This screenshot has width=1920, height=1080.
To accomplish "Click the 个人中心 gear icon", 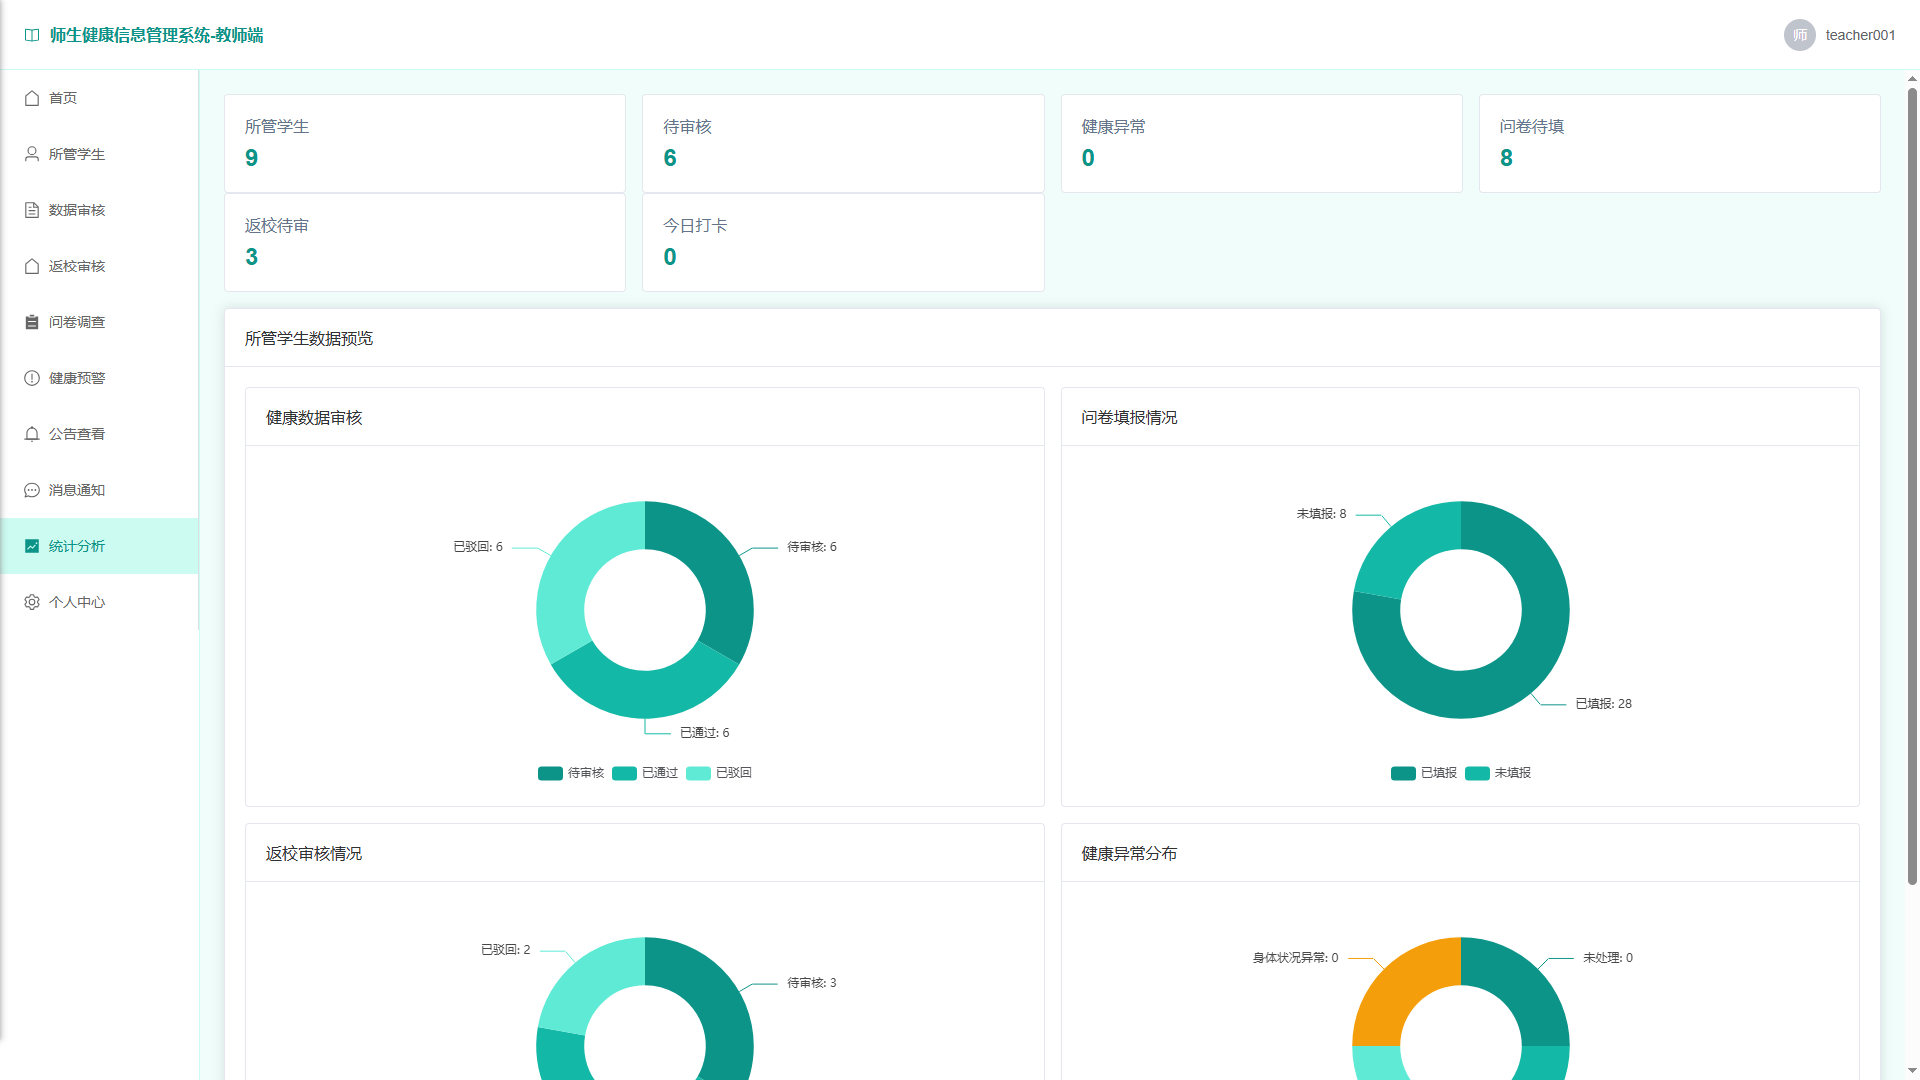I will pyautogui.click(x=32, y=602).
